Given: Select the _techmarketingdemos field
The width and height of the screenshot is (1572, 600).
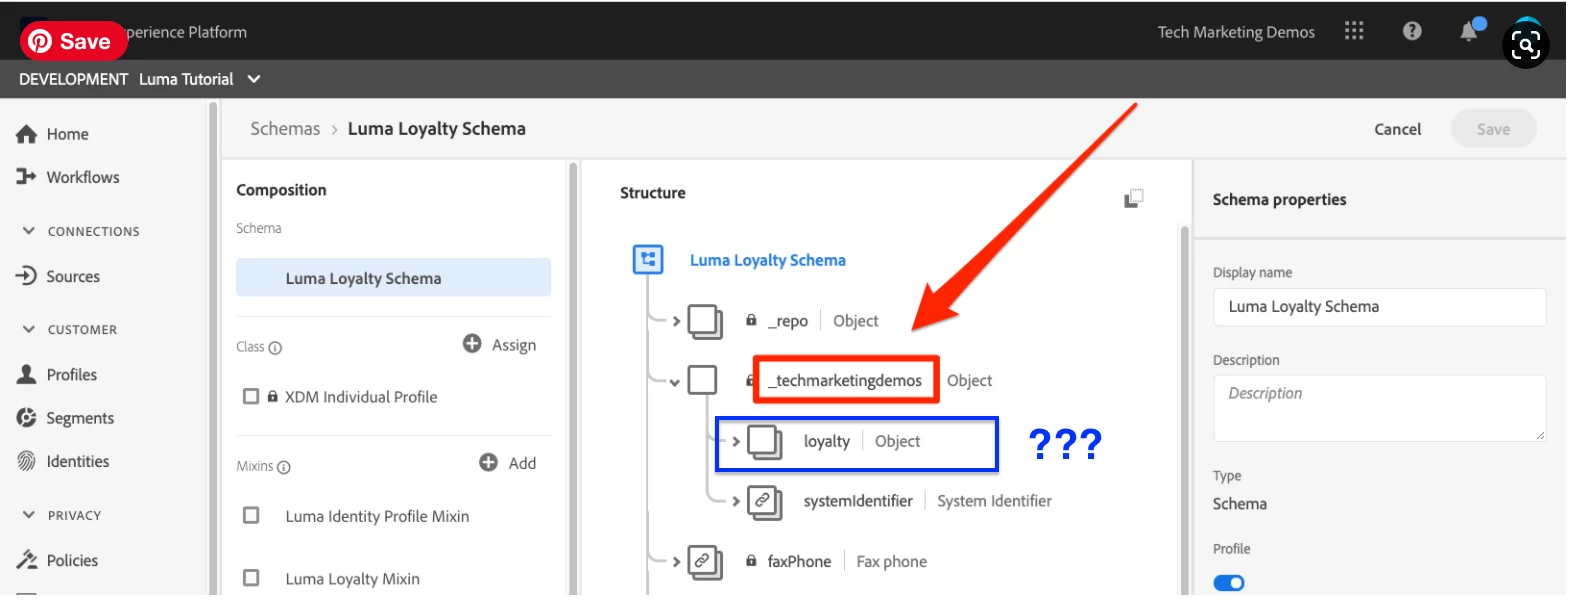Looking at the screenshot, I should tap(846, 380).
